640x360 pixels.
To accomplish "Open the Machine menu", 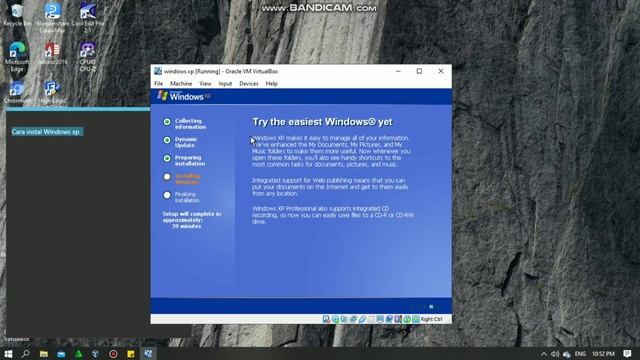I will (x=181, y=84).
